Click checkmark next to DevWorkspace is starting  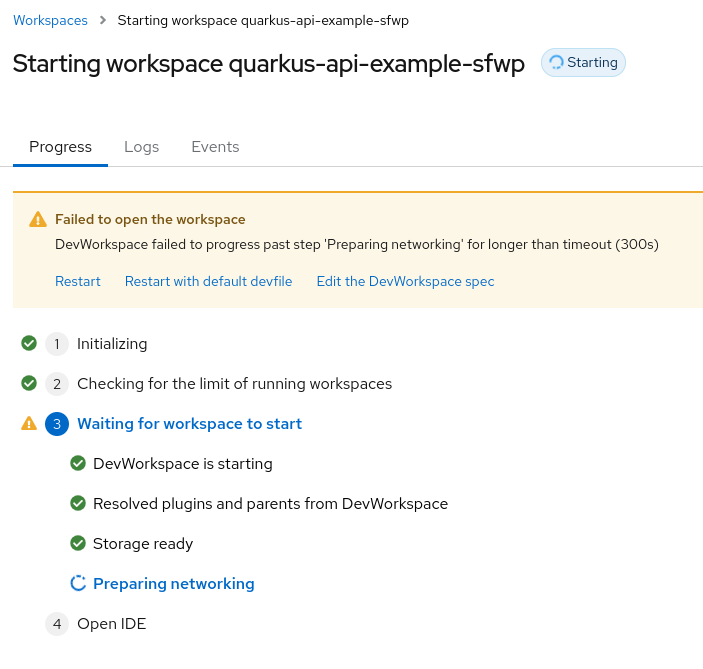coord(77,463)
